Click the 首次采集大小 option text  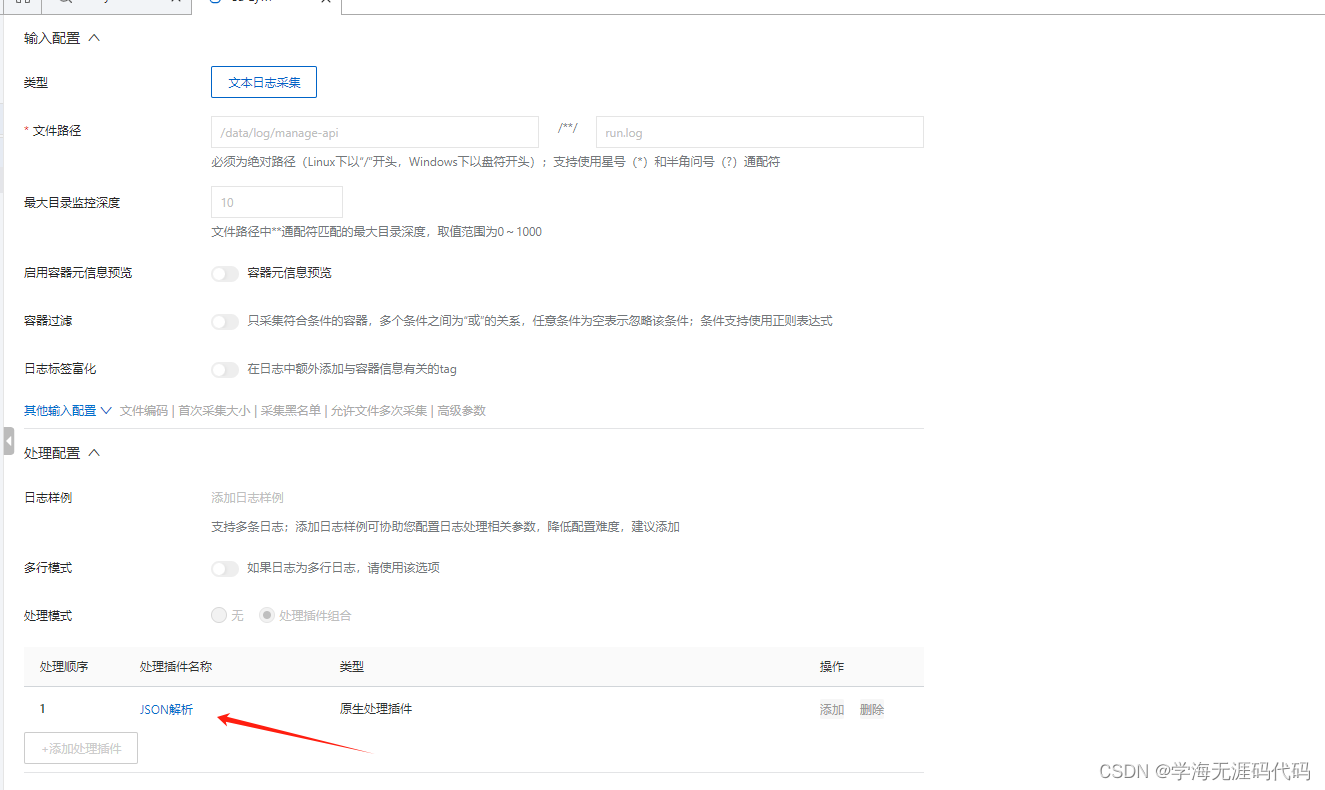tap(214, 411)
